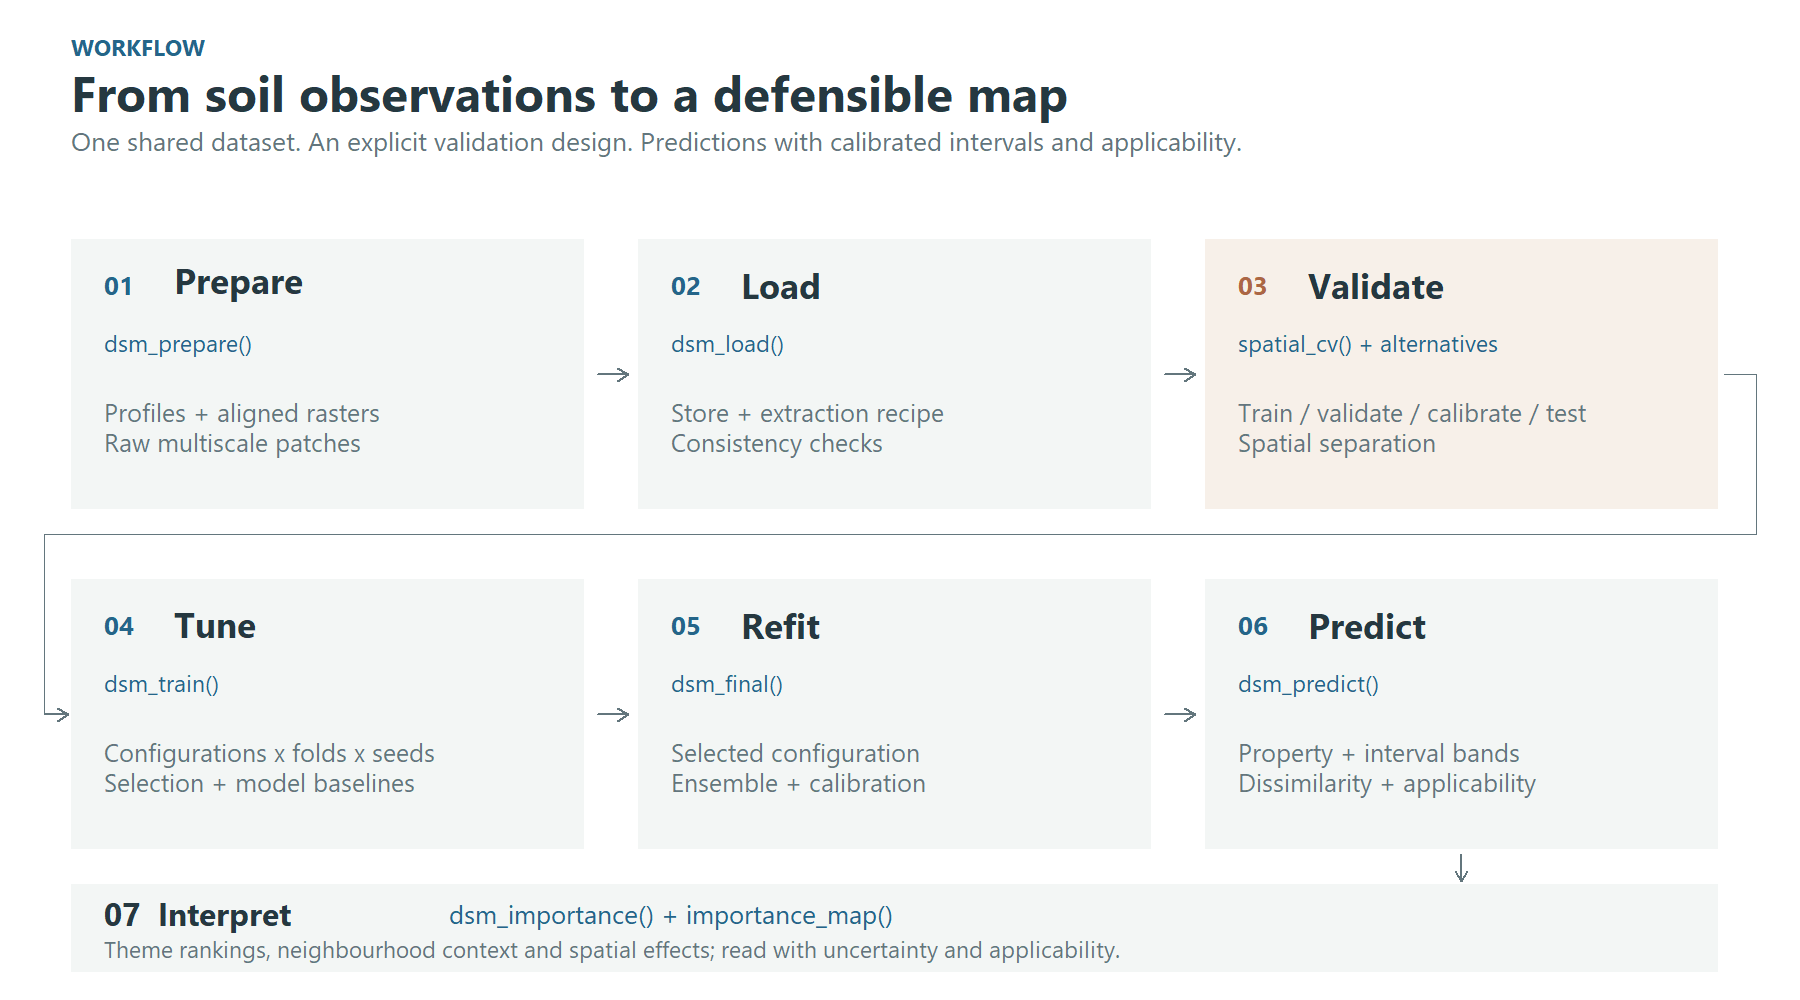
Task: Click 'Store + extraction recipe' text
Action: [807, 413]
